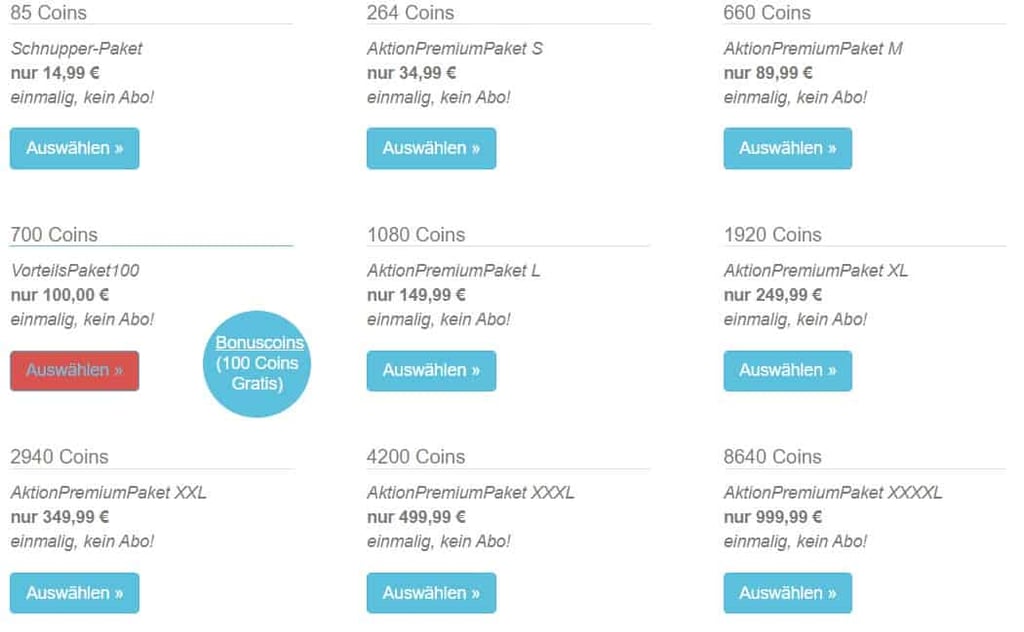
Task: Click the AktionPremiumPaket XL package name
Action: pyautogui.click(x=816, y=270)
